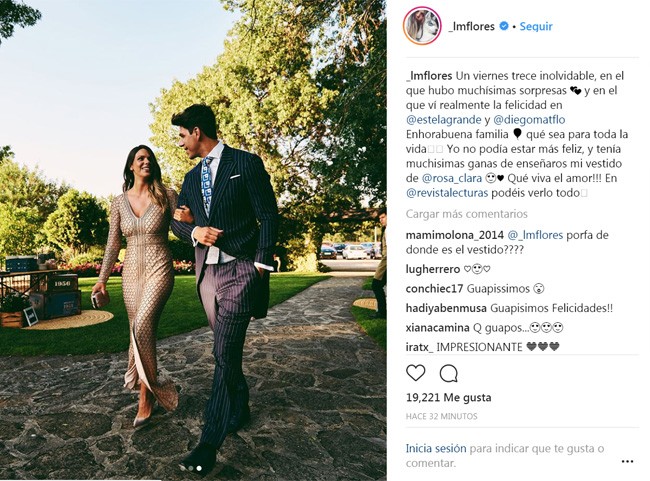View the 19,221 Me gusta likes list
The height and width of the screenshot is (481, 650).
tap(449, 397)
